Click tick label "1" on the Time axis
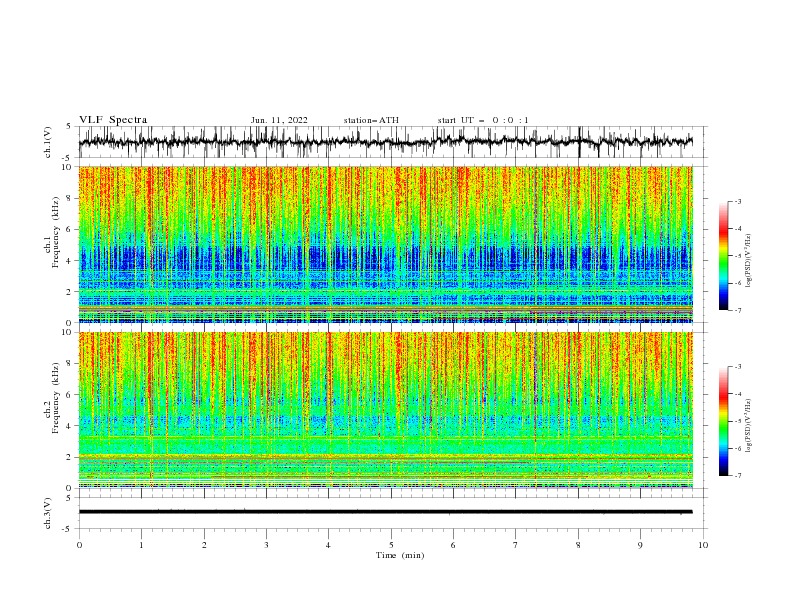 click(x=141, y=545)
